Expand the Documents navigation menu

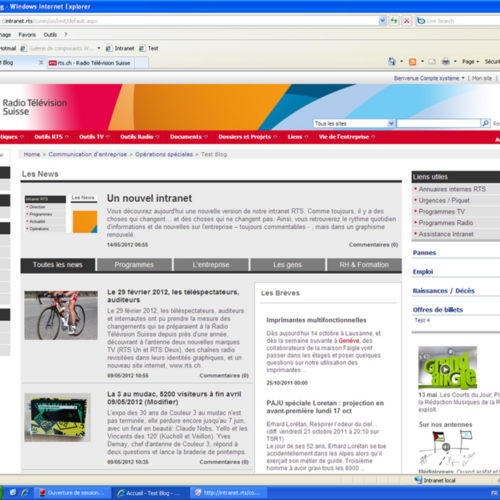tap(189, 137)
